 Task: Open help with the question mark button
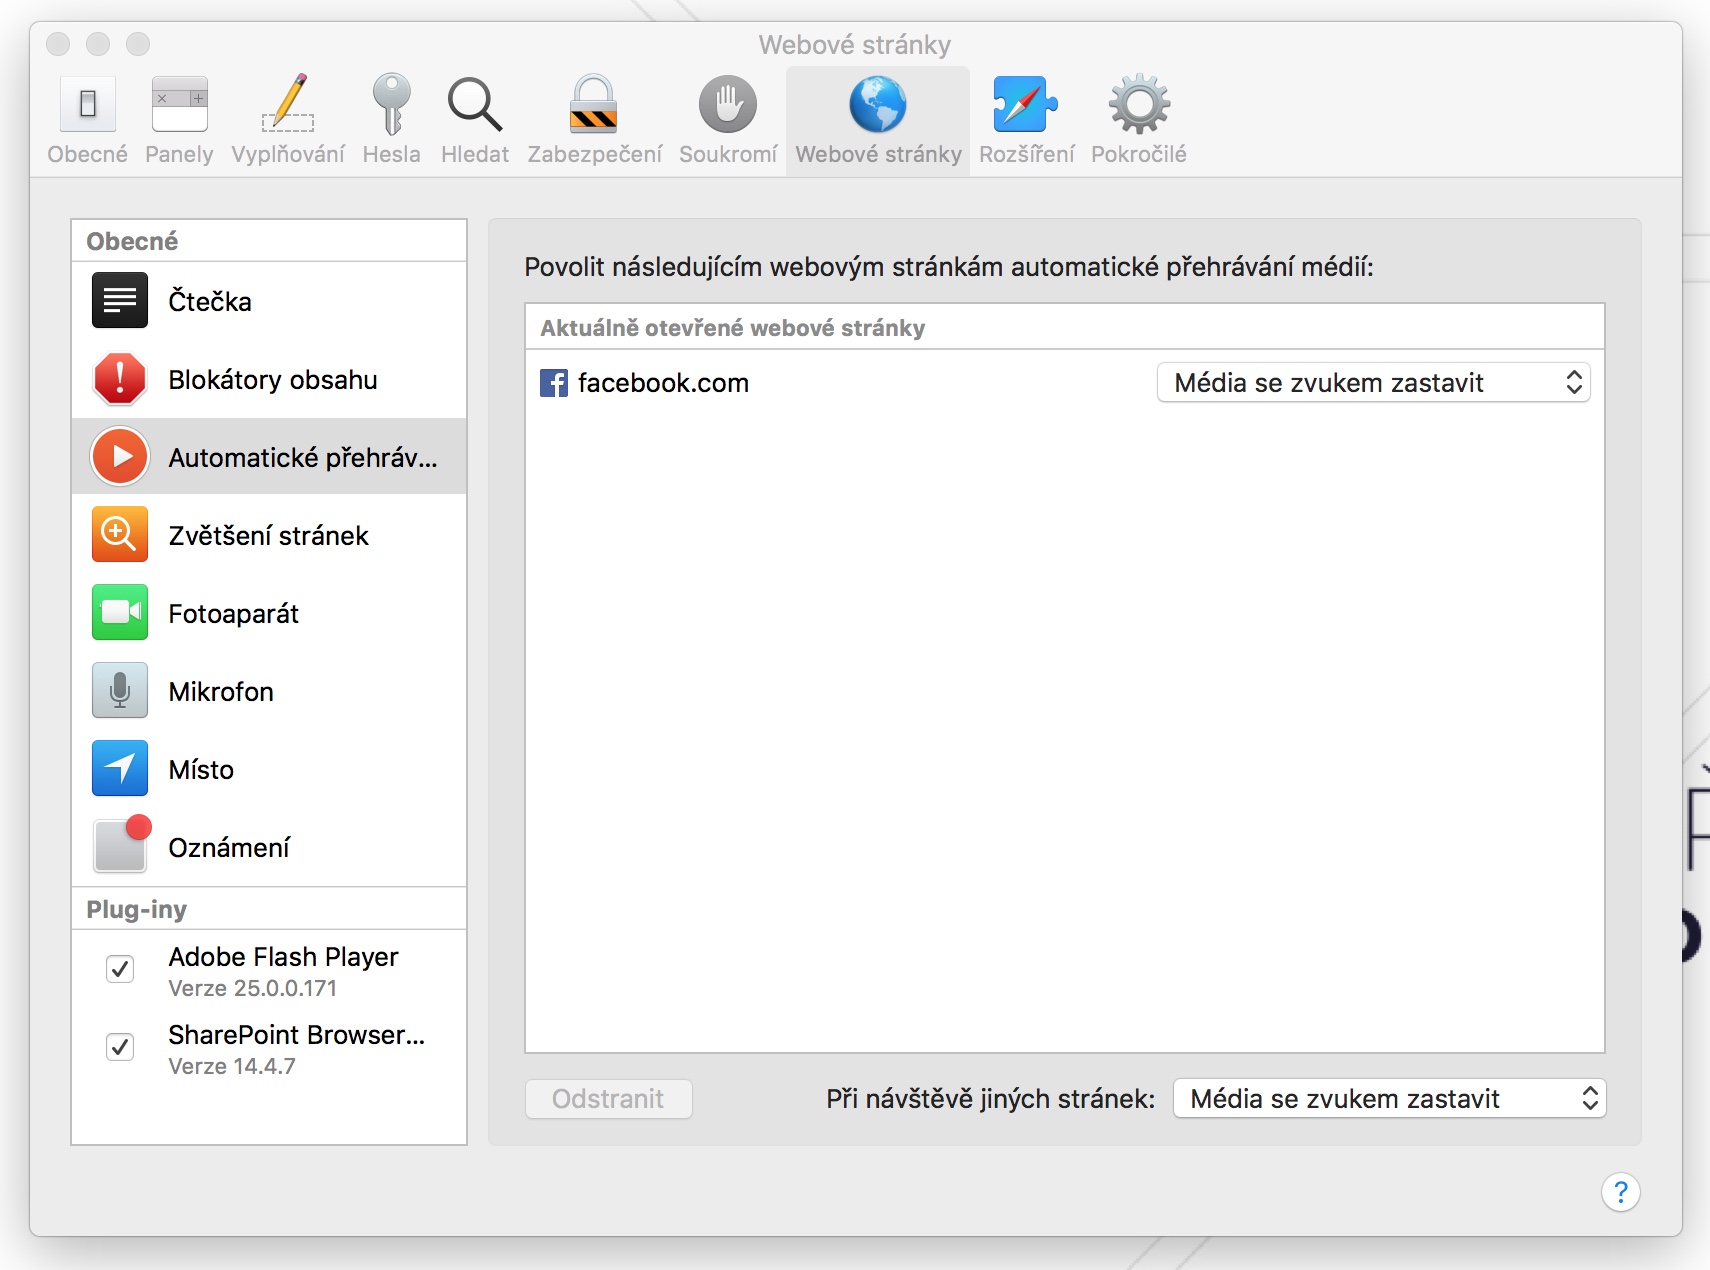[x=1621, y=1192]
